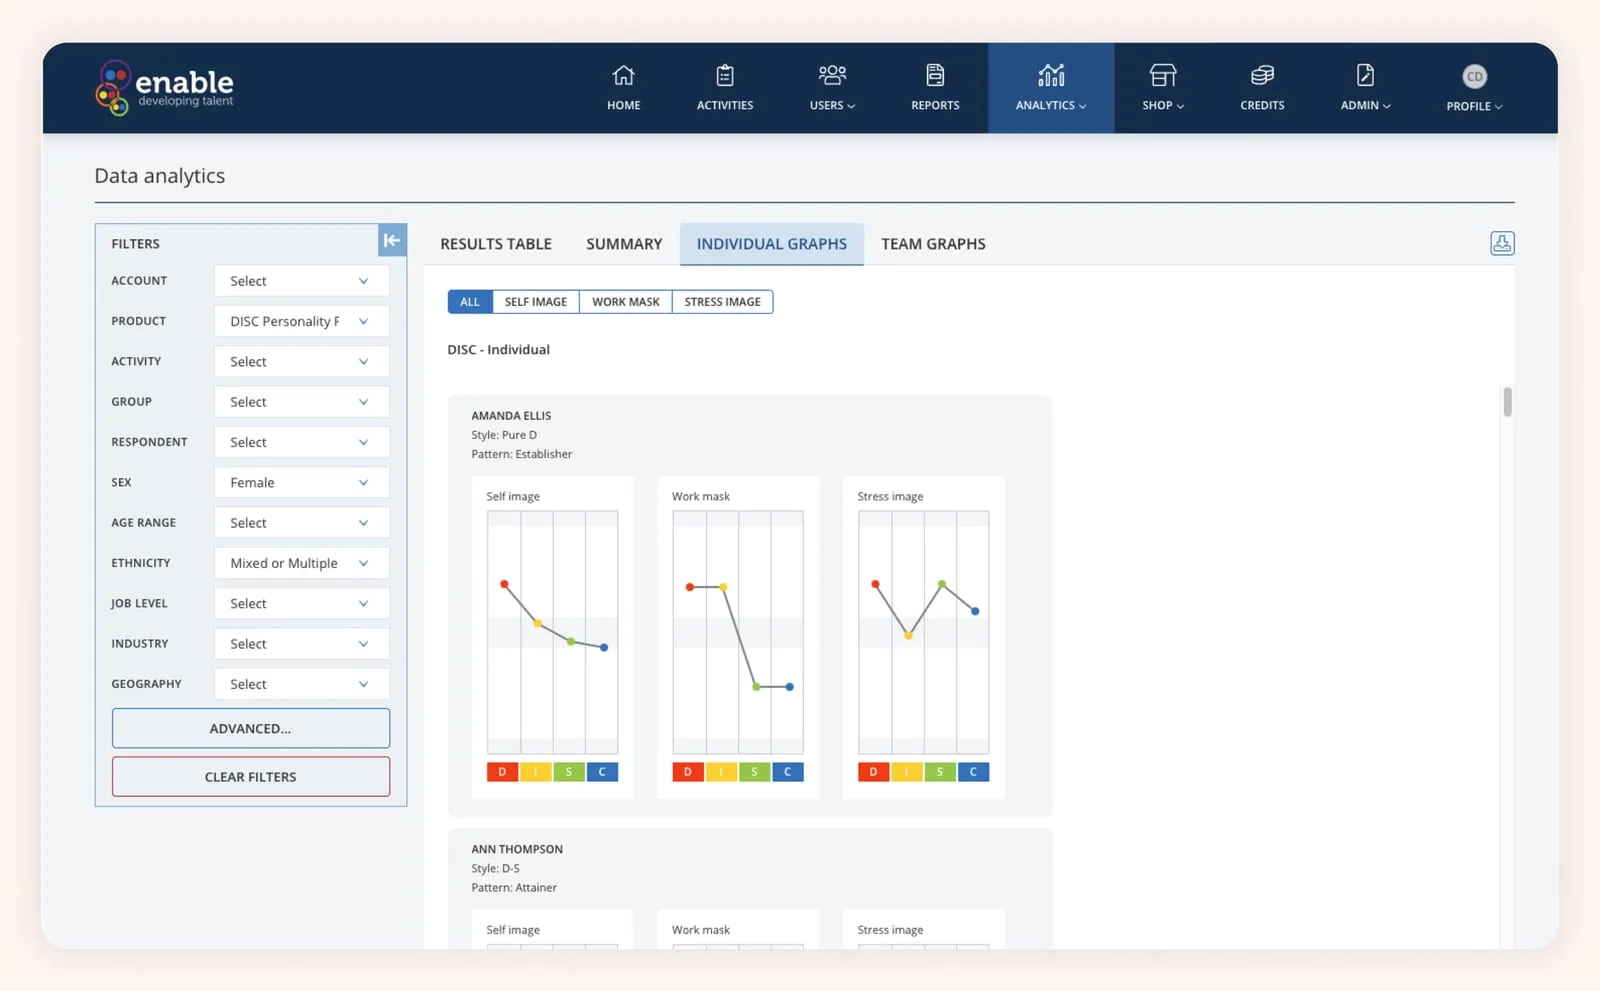This screenshot has height=991, width=1600.
Task: Click 'Pattern: Establisher' text
Action: pyautogui.click(x=522, y=454)
